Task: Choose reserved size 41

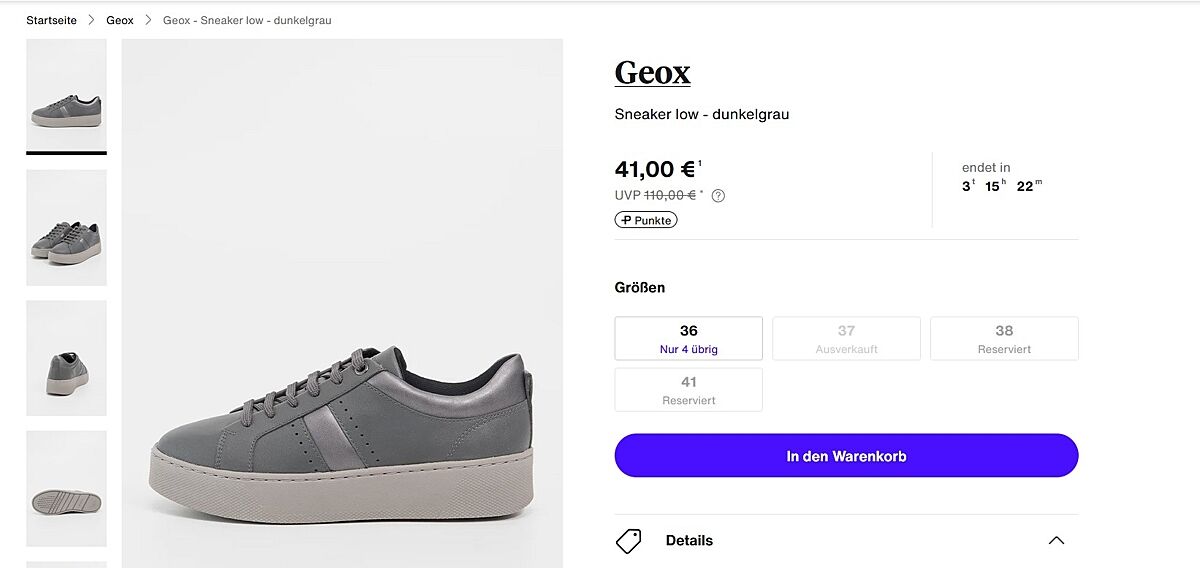Action: tap(688, 390)
